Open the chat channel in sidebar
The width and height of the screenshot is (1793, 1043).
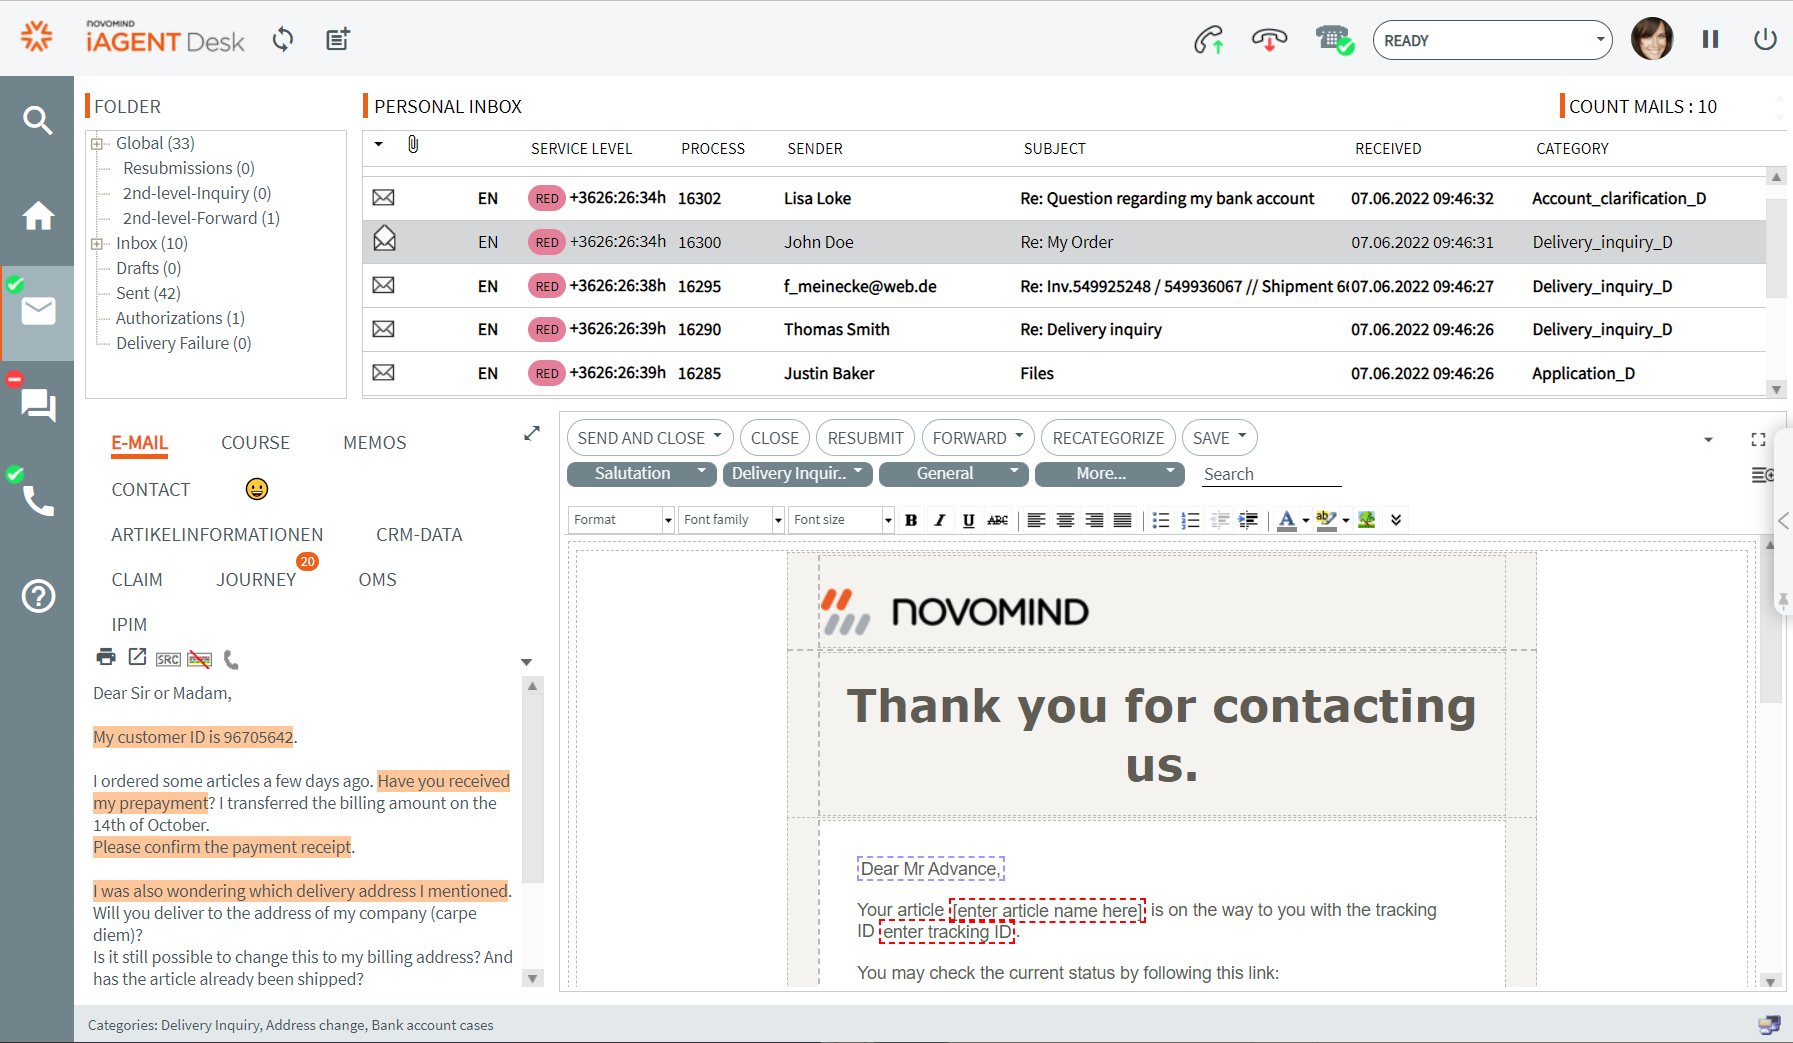point(38,405)
